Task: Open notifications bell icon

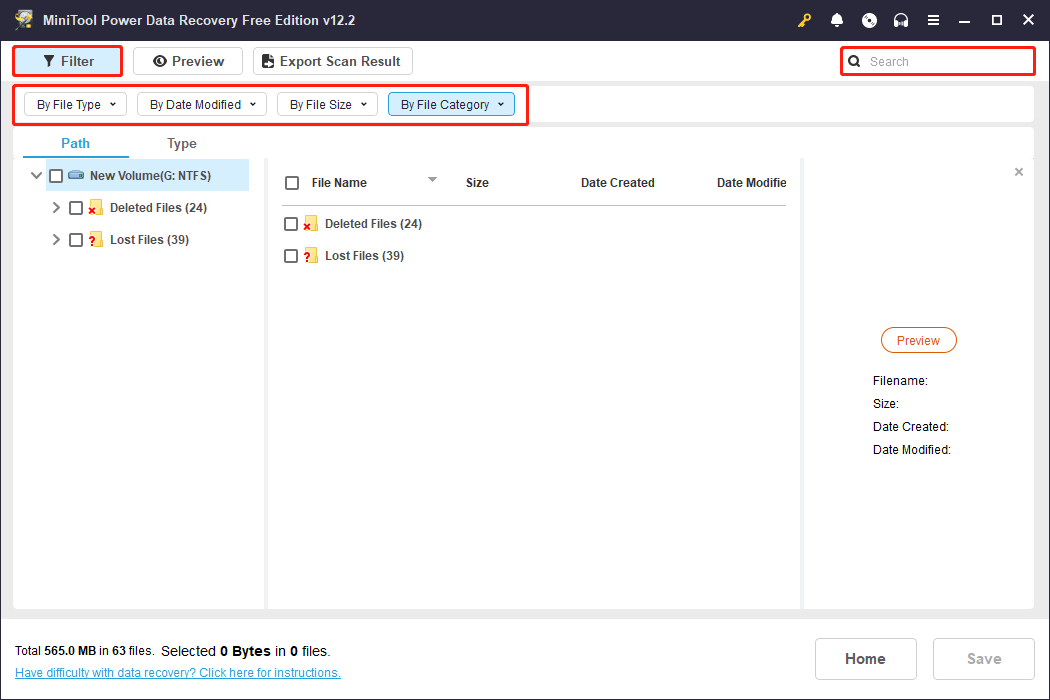Action: 836,20
